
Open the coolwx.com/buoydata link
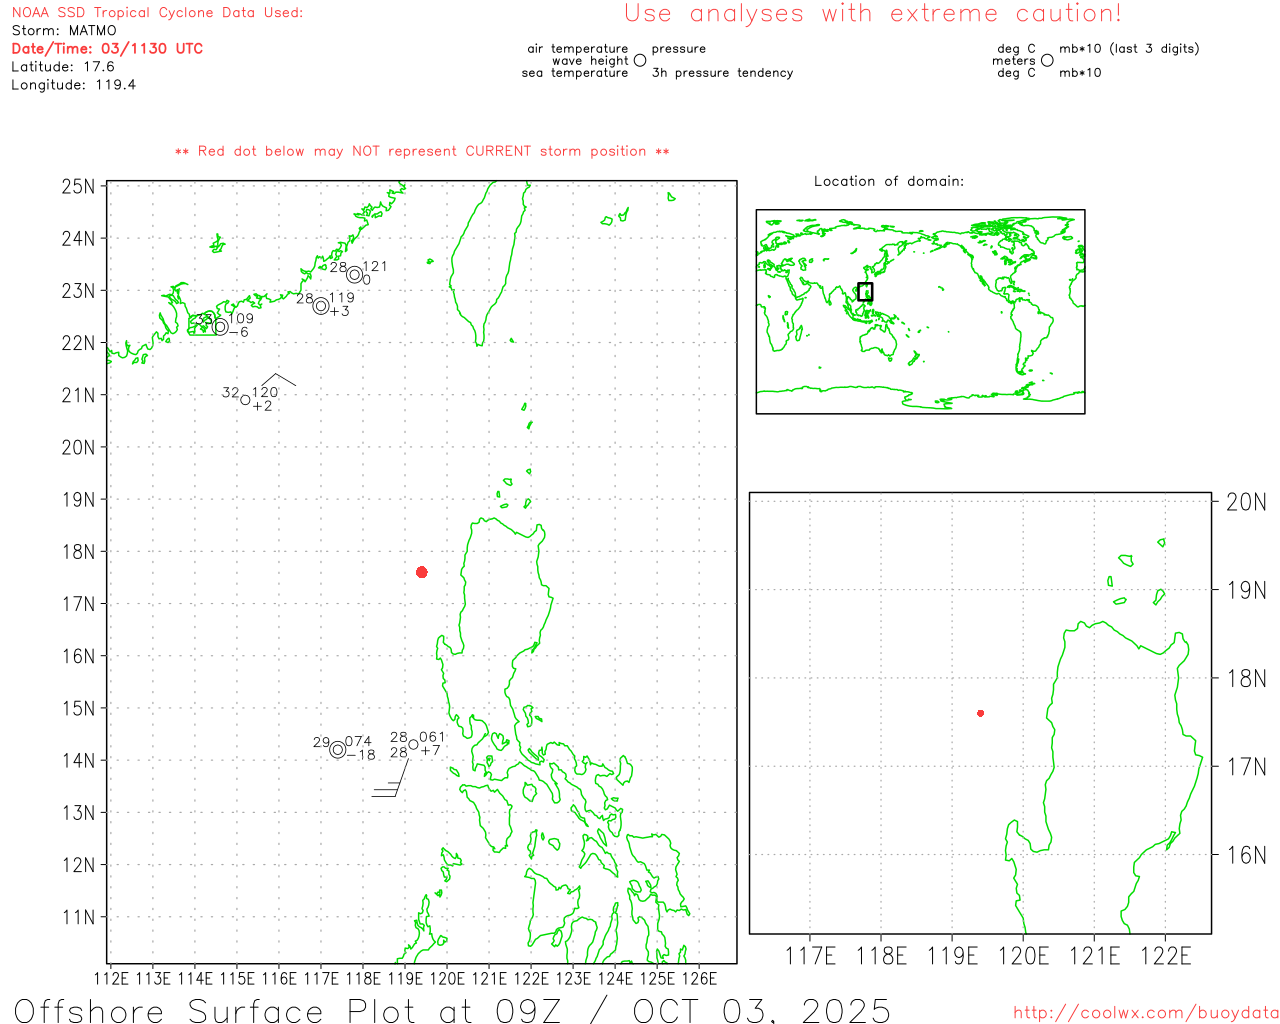(x=1145, y=1013)
